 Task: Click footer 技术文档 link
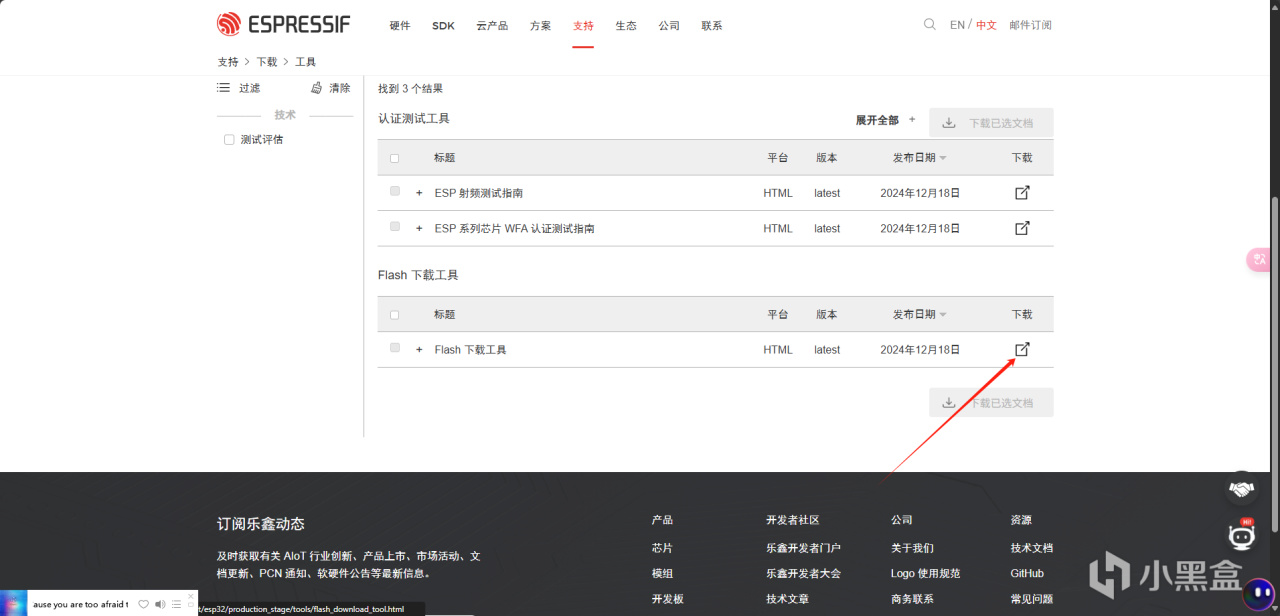1032,548
